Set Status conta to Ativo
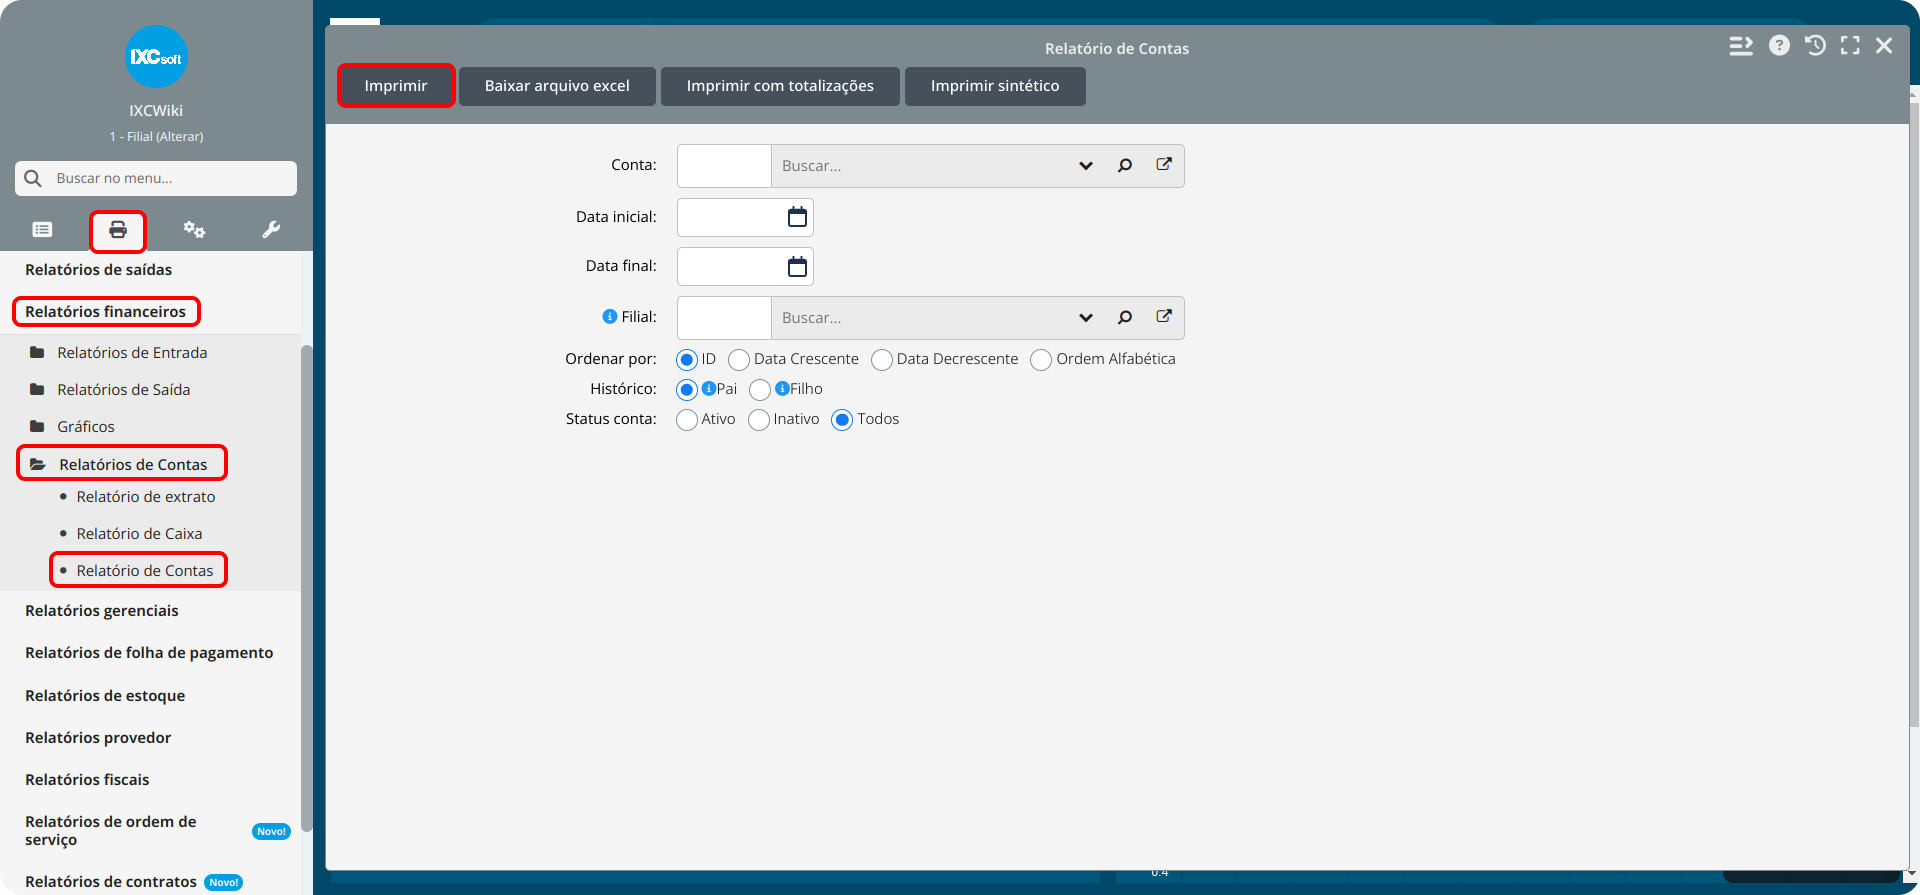Image resolution: width=1920 pixels, height=895 pixels. point(686,420)
